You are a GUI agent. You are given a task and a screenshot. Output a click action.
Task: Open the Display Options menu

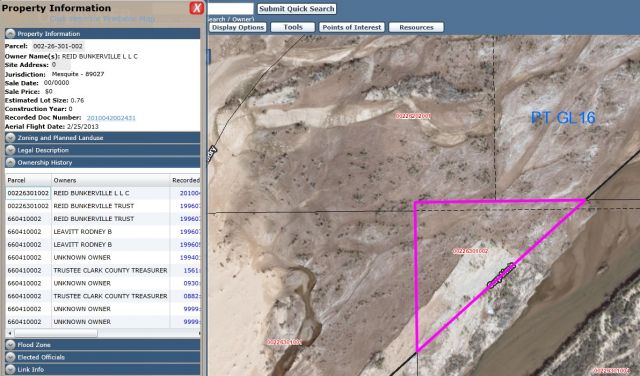(x=238, y=27)
